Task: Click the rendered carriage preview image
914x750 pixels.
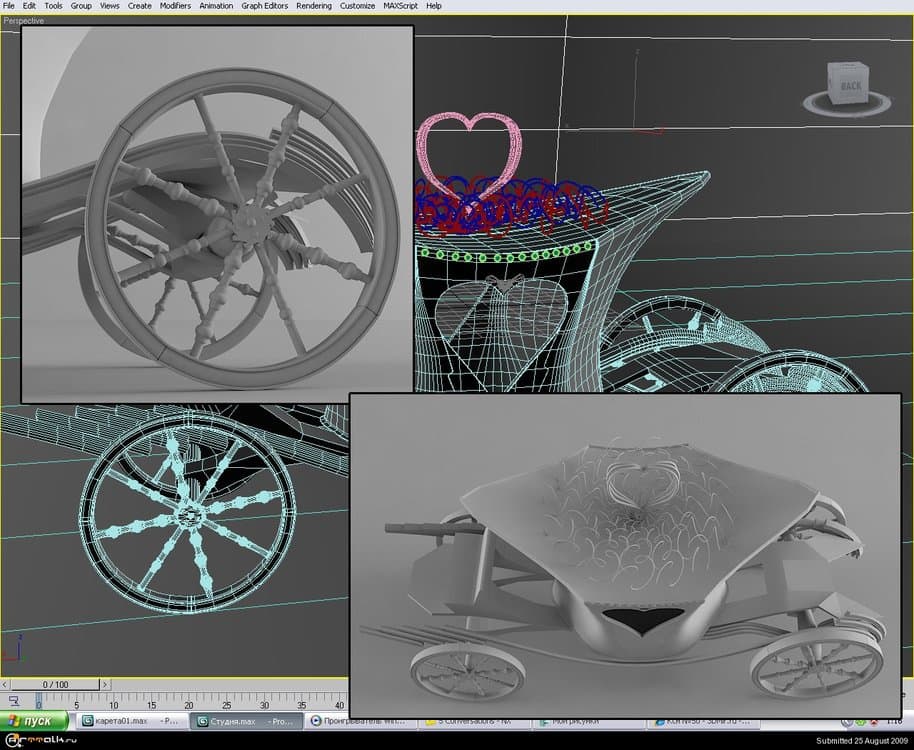Action: pyautogui.click(x=625, y=555)
